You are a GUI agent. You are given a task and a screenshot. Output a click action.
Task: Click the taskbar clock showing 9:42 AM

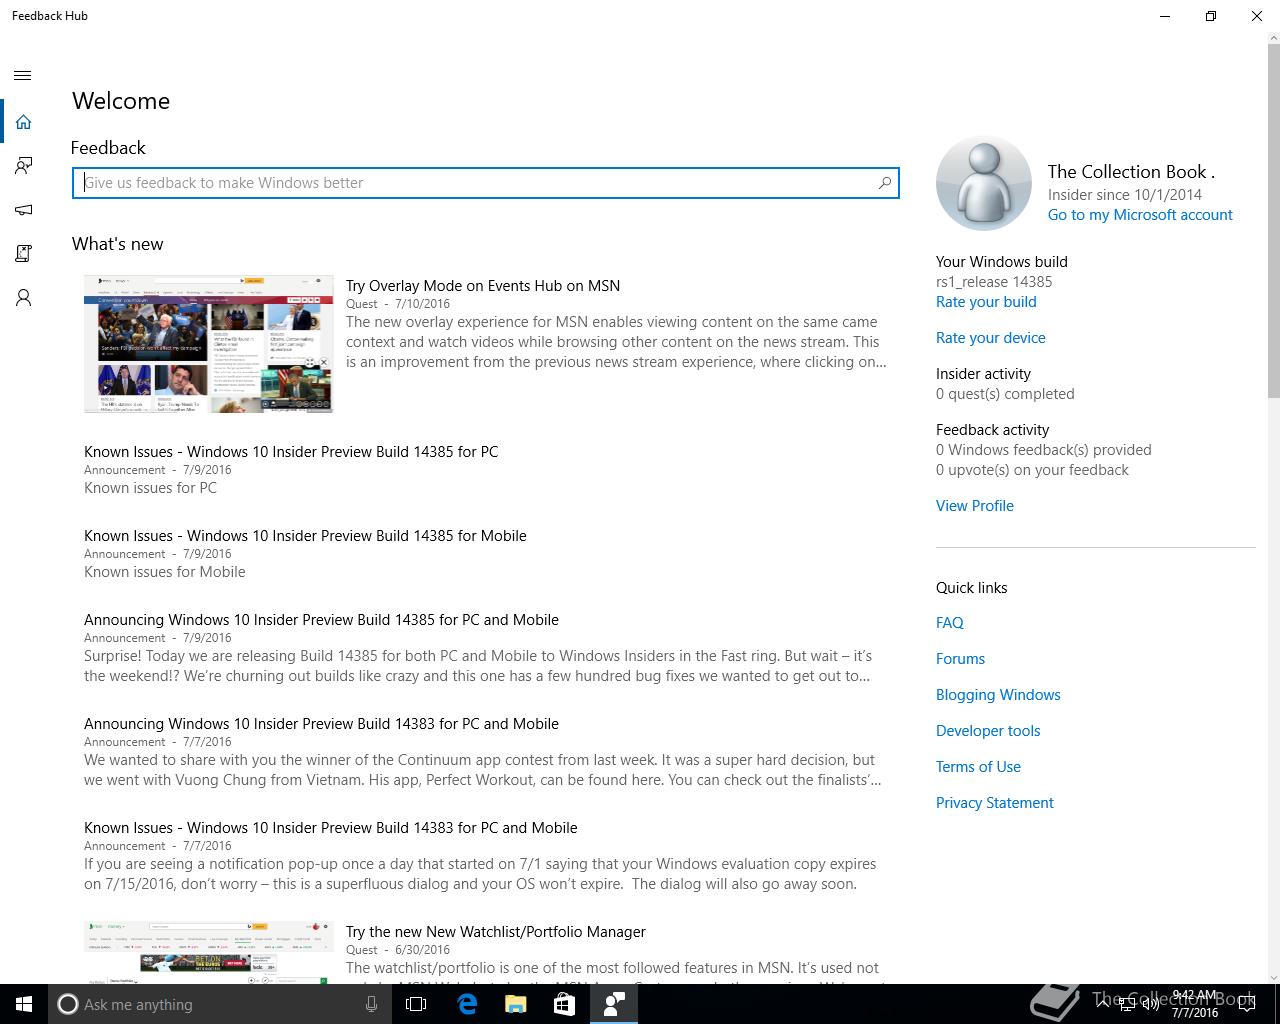(x=1195, y=1004)
